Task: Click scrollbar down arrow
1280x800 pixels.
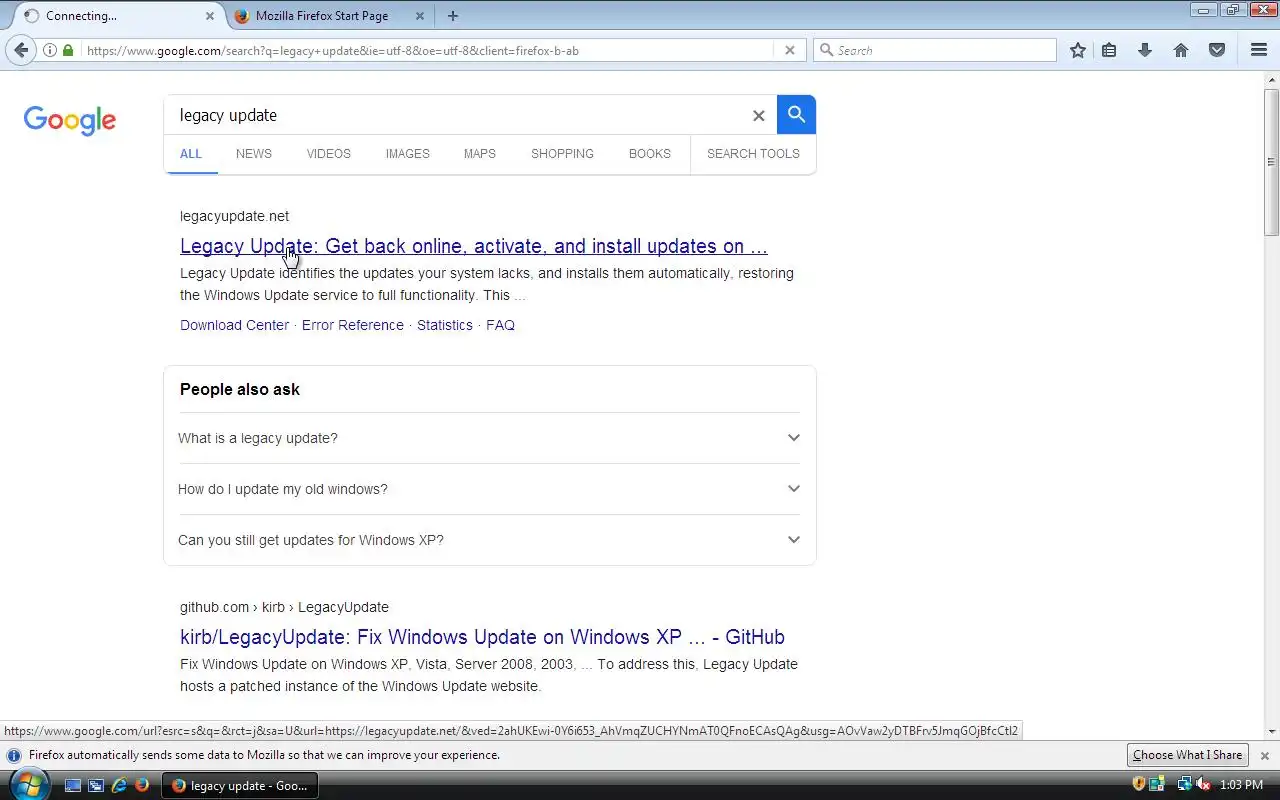Action: (1272, 733)
